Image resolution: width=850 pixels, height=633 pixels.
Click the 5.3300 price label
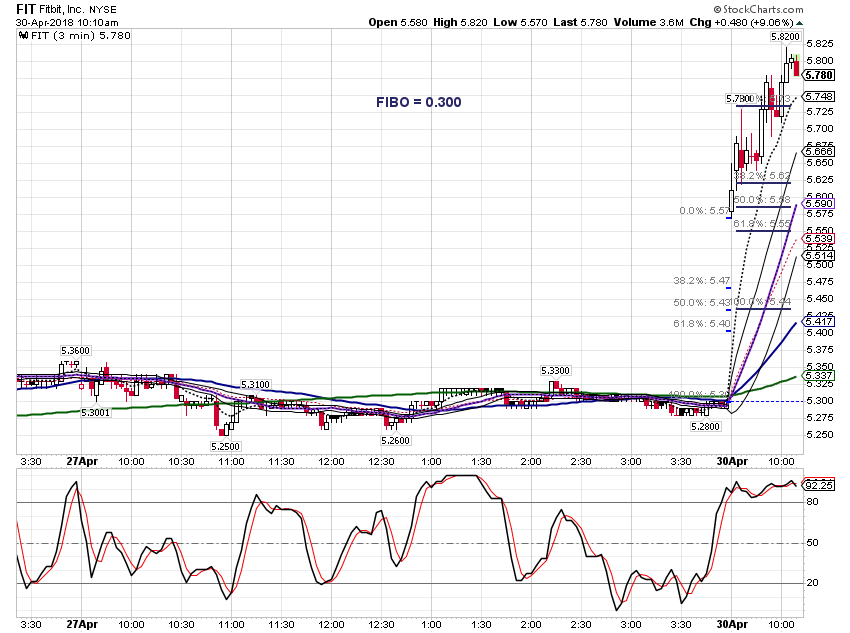556,370
